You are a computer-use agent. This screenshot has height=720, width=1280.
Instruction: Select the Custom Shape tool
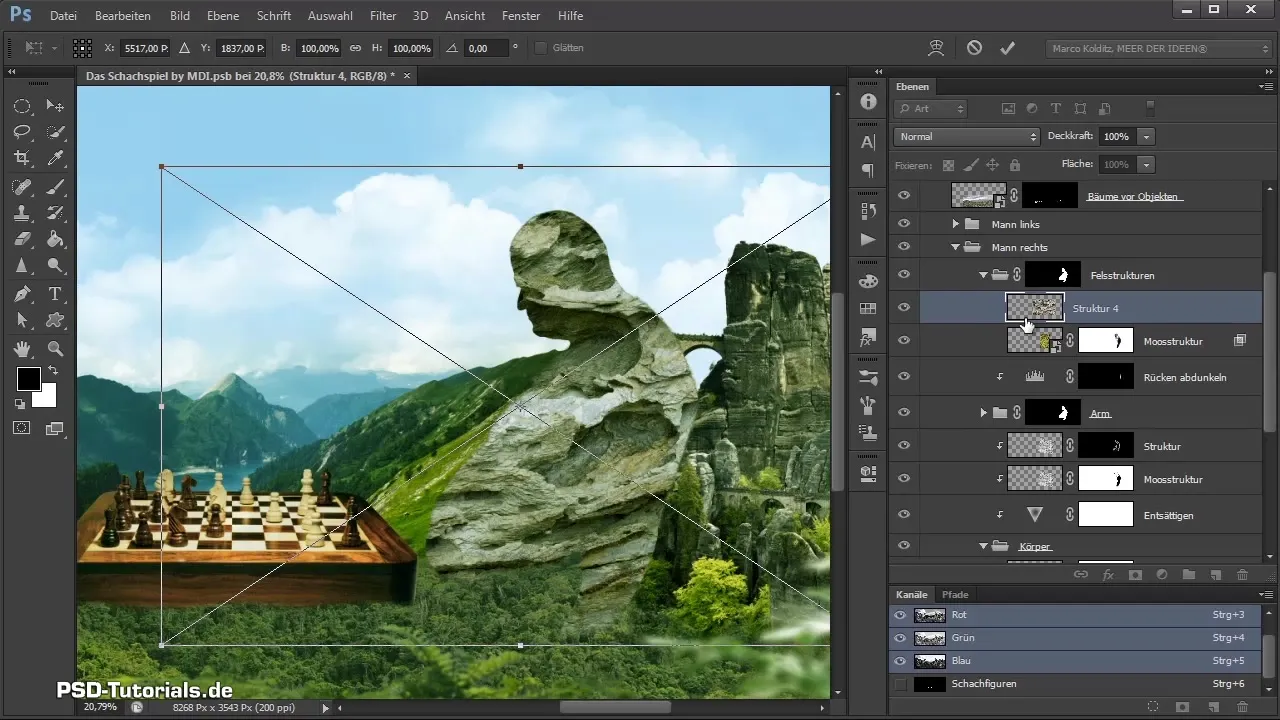tap(55, 320)
